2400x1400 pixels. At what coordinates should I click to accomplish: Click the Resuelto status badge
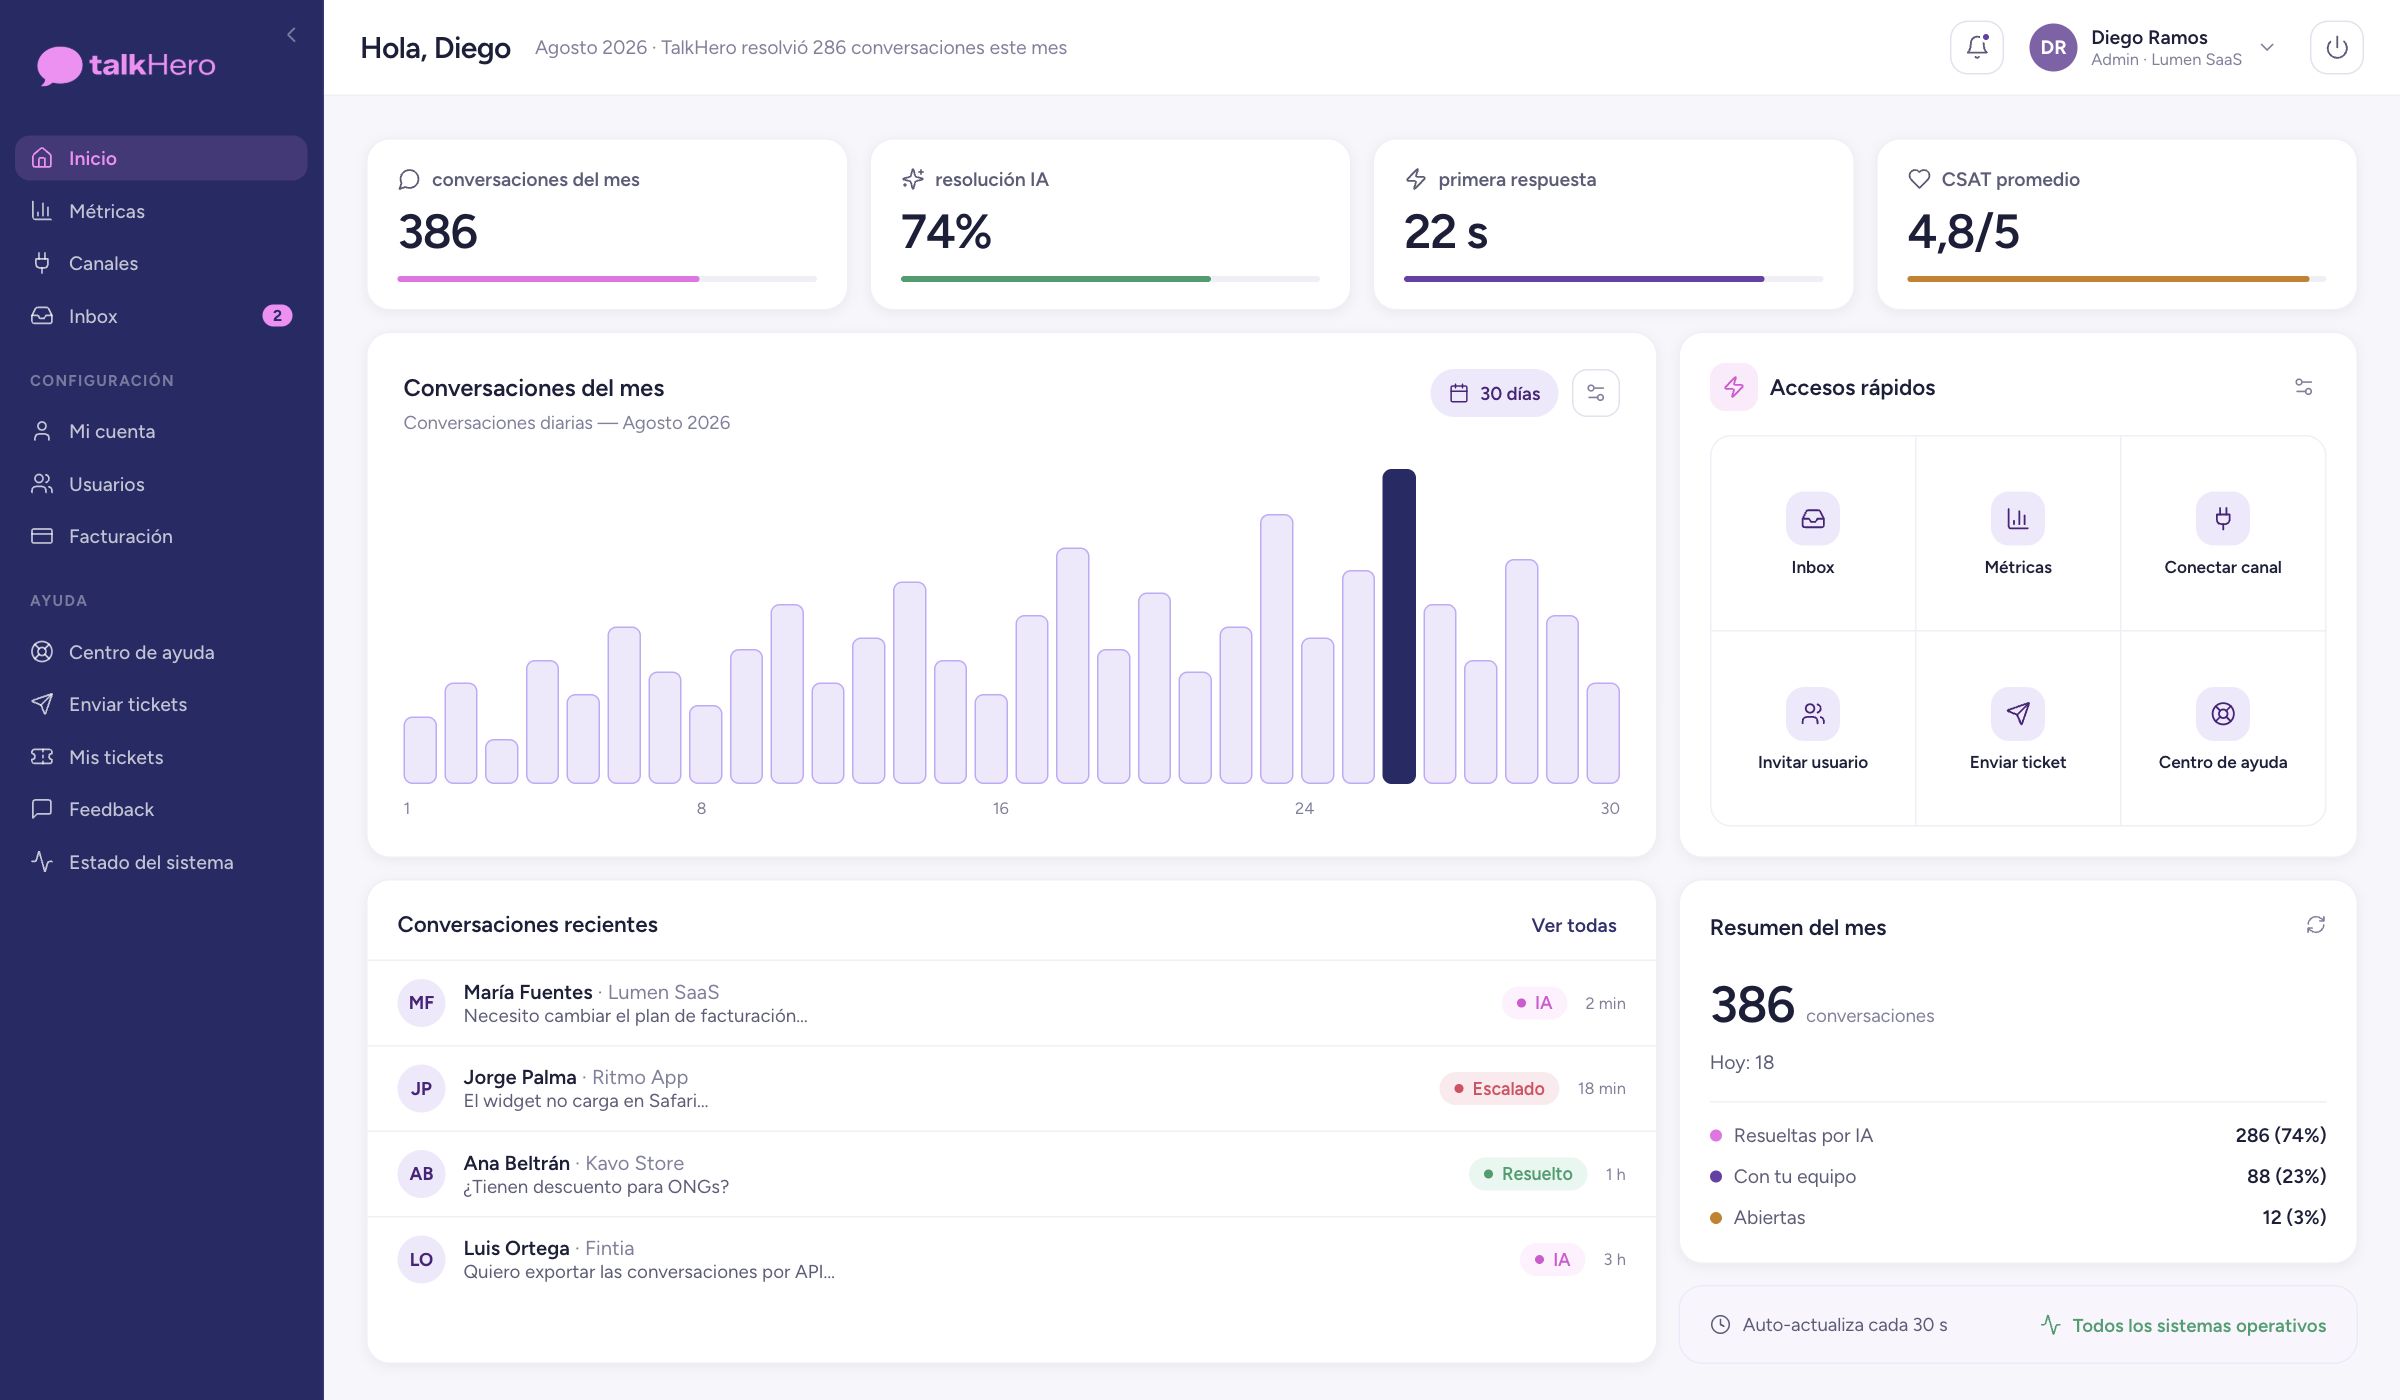(x=1527, y=1174)
